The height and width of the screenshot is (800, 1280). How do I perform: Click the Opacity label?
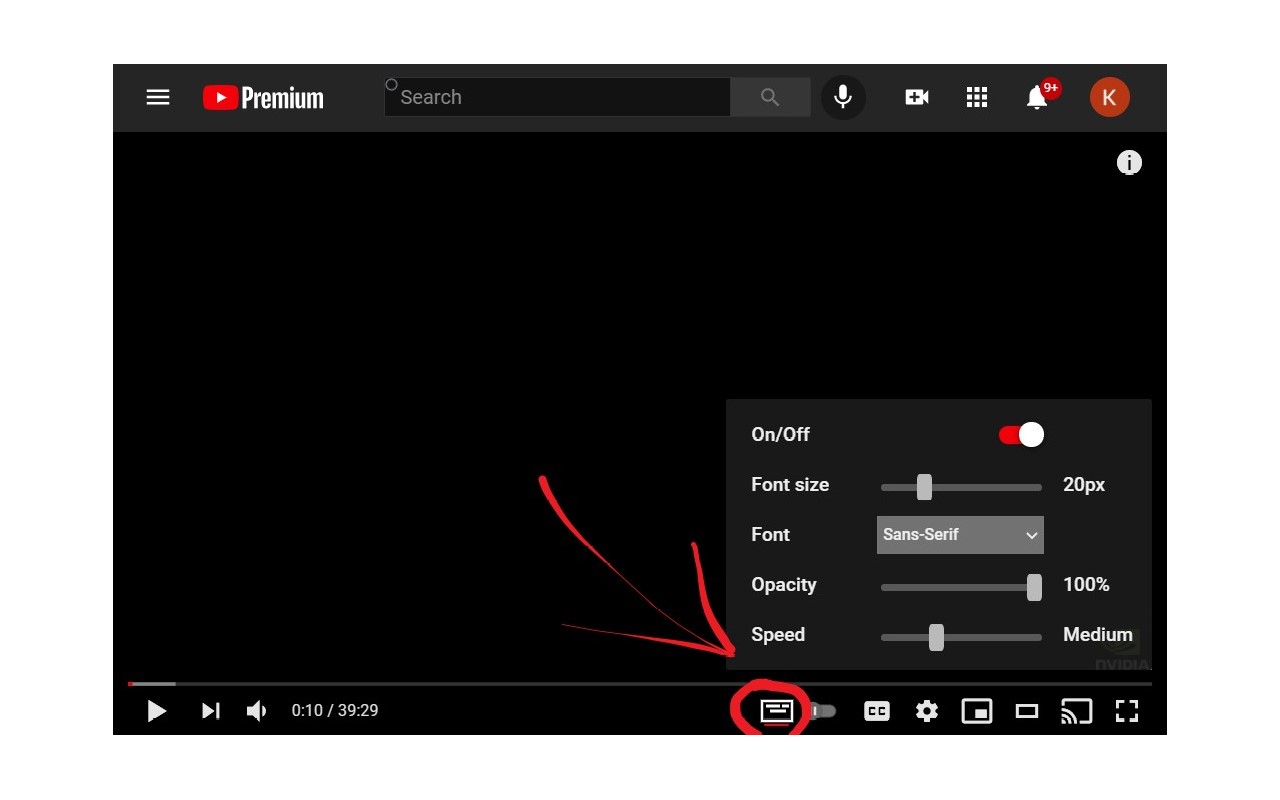point(784,585)
